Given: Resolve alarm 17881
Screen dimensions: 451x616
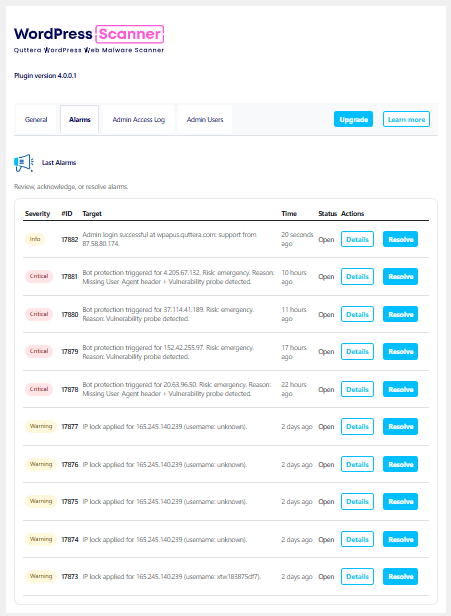Looking at the screenshot, I should (400, 277).
